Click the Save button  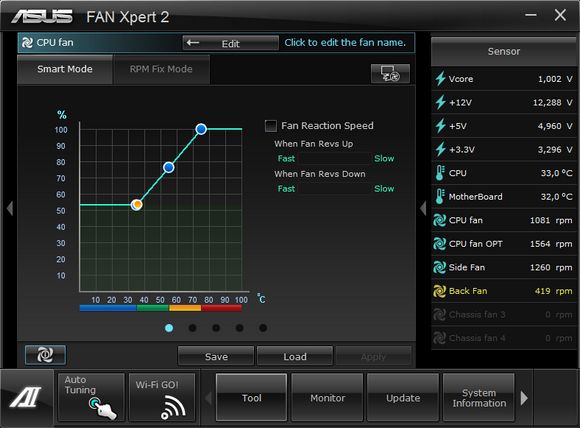click(216, 357)
